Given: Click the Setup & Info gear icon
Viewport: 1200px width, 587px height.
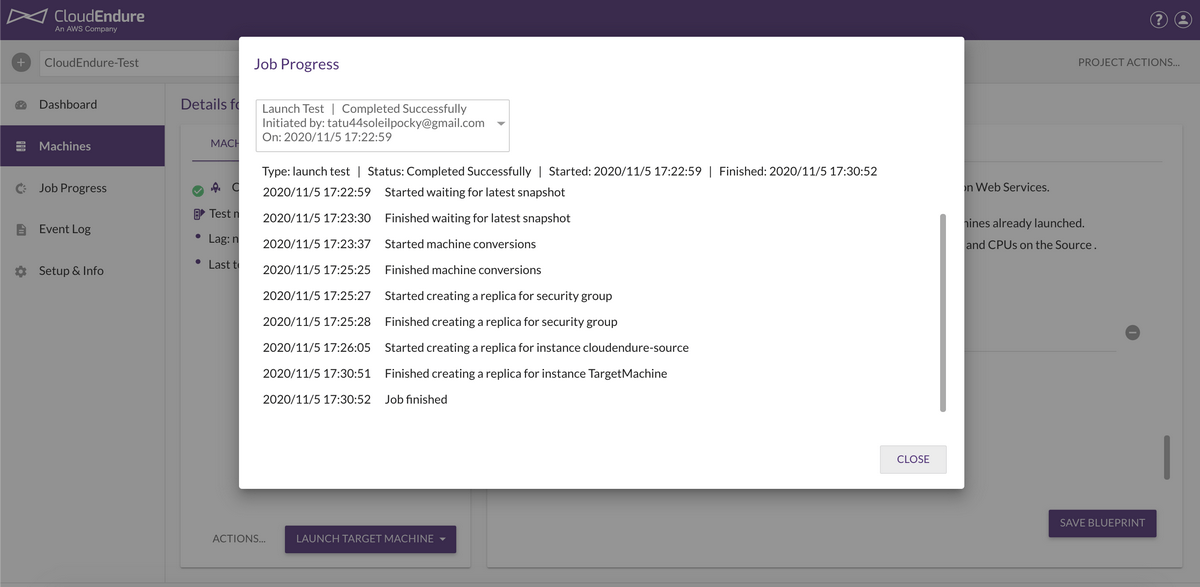Looking at the screenshot, I should [21, 271].
